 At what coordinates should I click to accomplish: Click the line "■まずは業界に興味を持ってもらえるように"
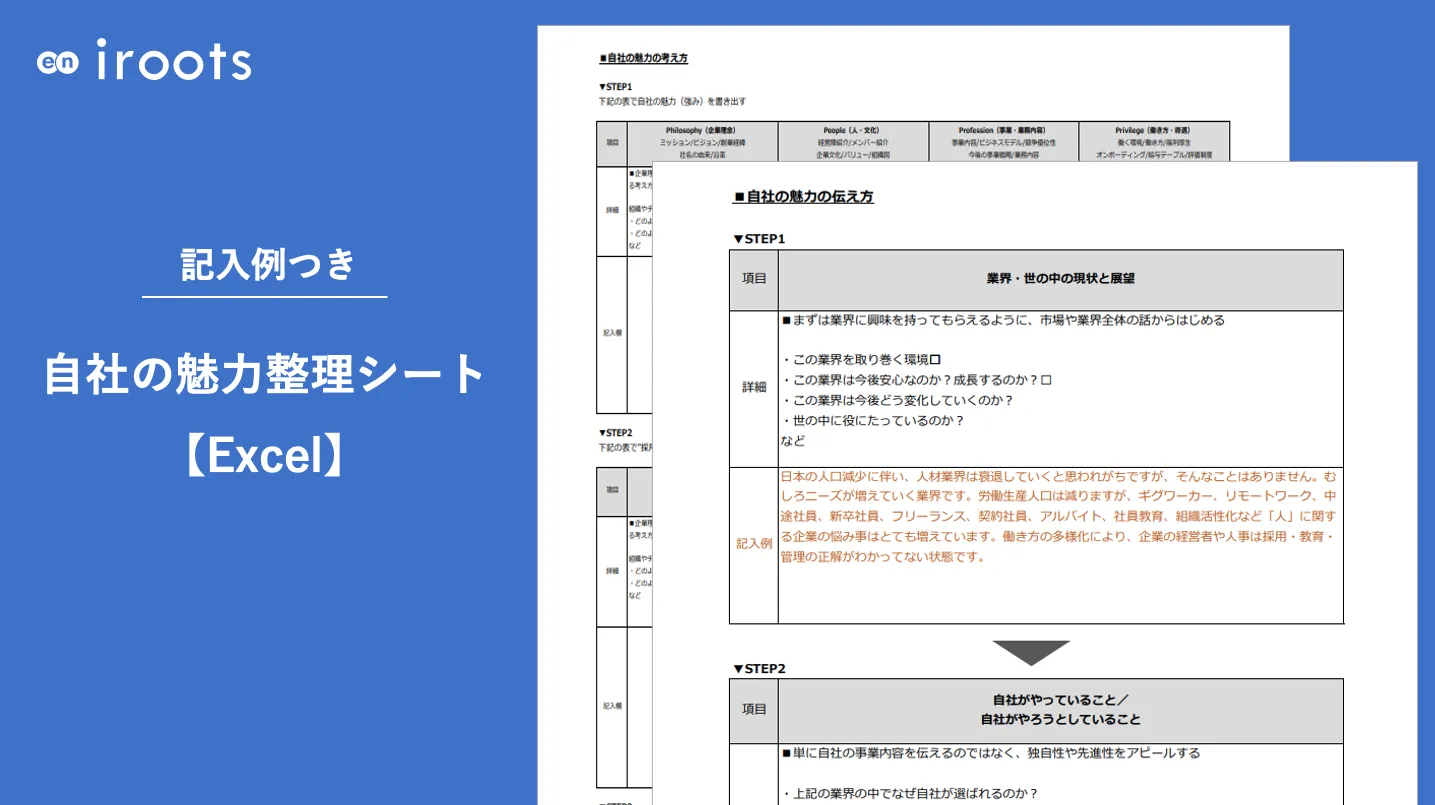click(1003, 321)
